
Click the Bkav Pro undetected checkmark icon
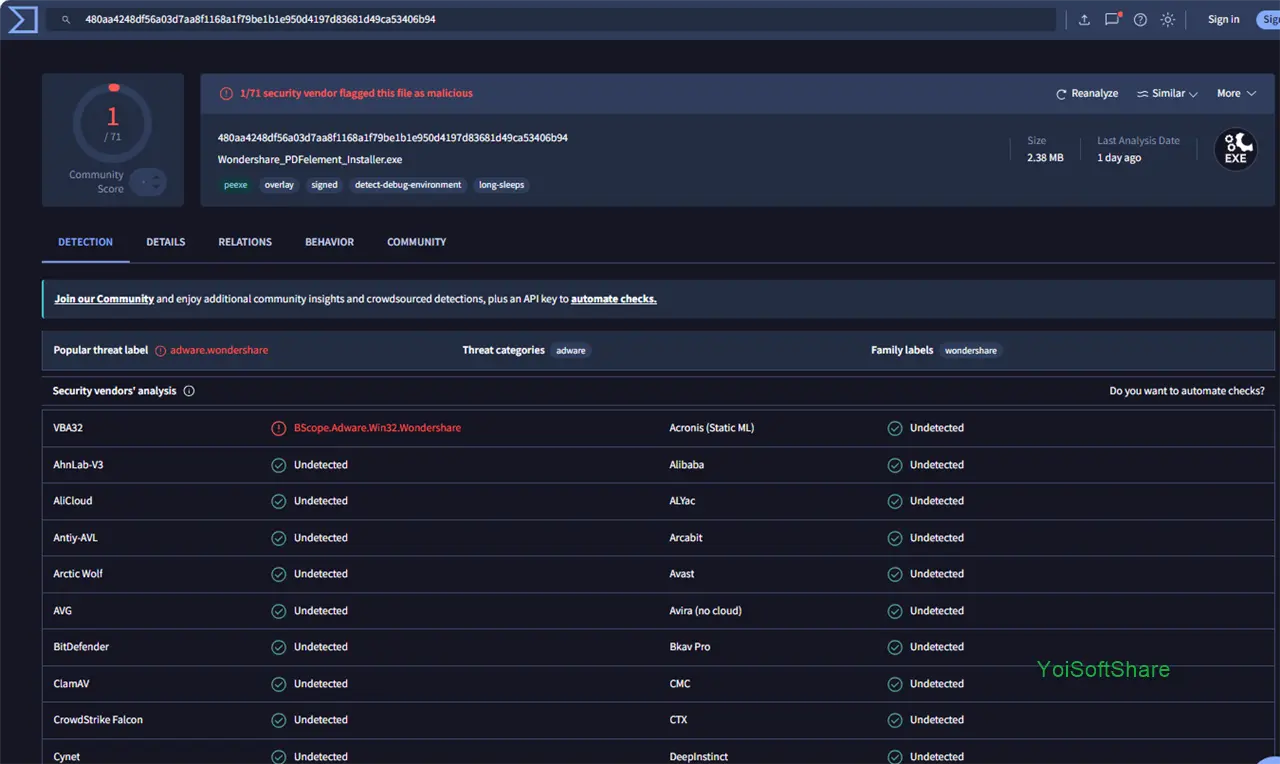click(895, 647)
